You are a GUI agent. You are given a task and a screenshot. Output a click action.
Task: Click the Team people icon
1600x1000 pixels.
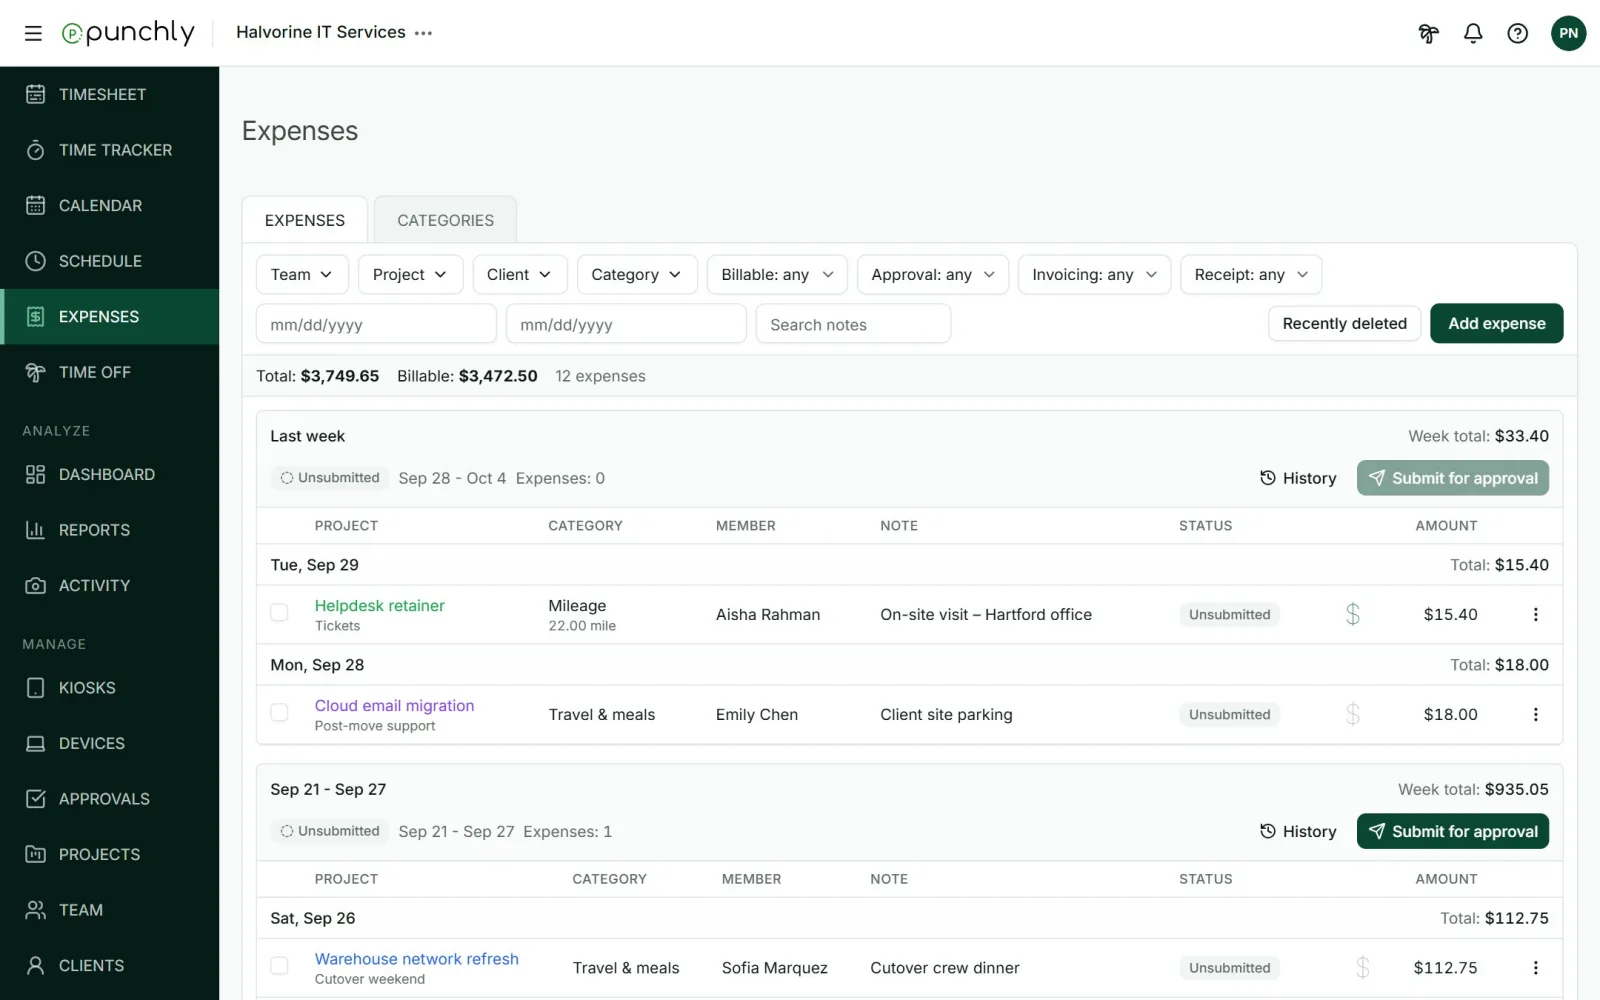pyautogui.click(x=35, y=910)
